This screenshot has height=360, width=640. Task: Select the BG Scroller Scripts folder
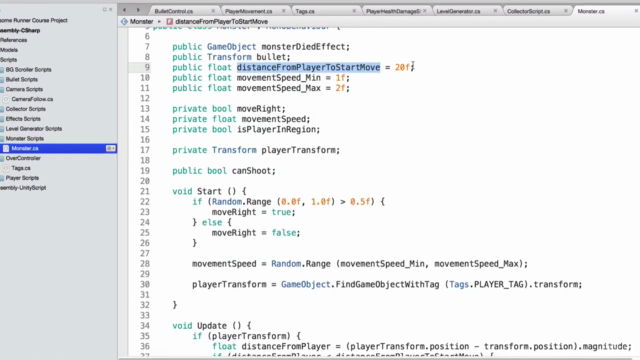(29, 70)
